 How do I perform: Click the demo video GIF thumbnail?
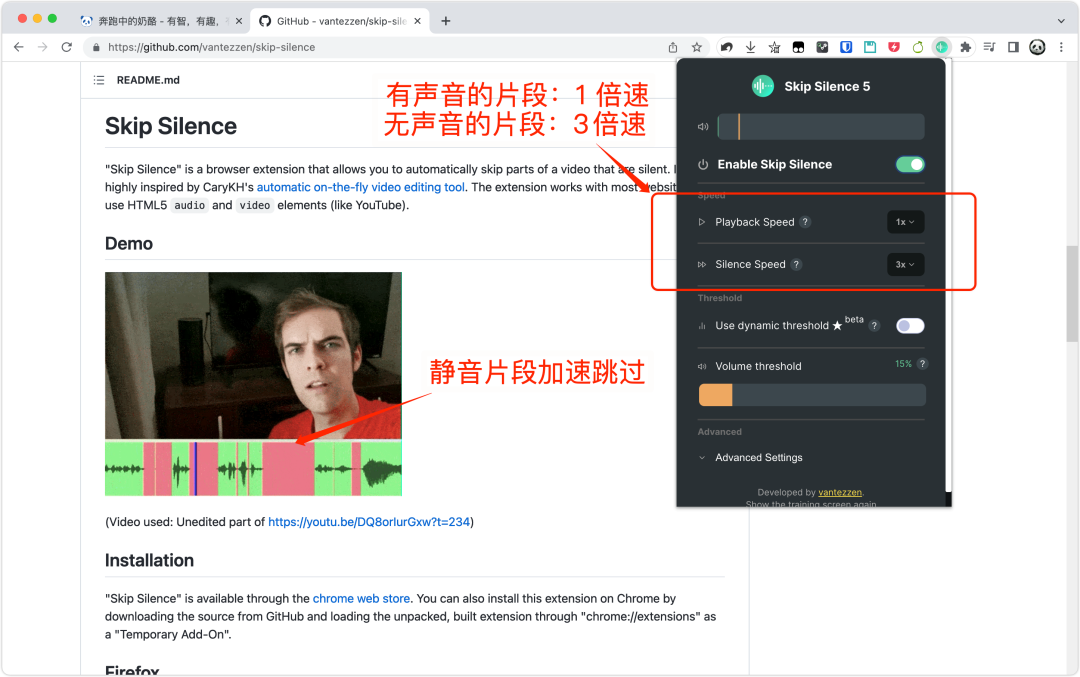coord(253,384)
